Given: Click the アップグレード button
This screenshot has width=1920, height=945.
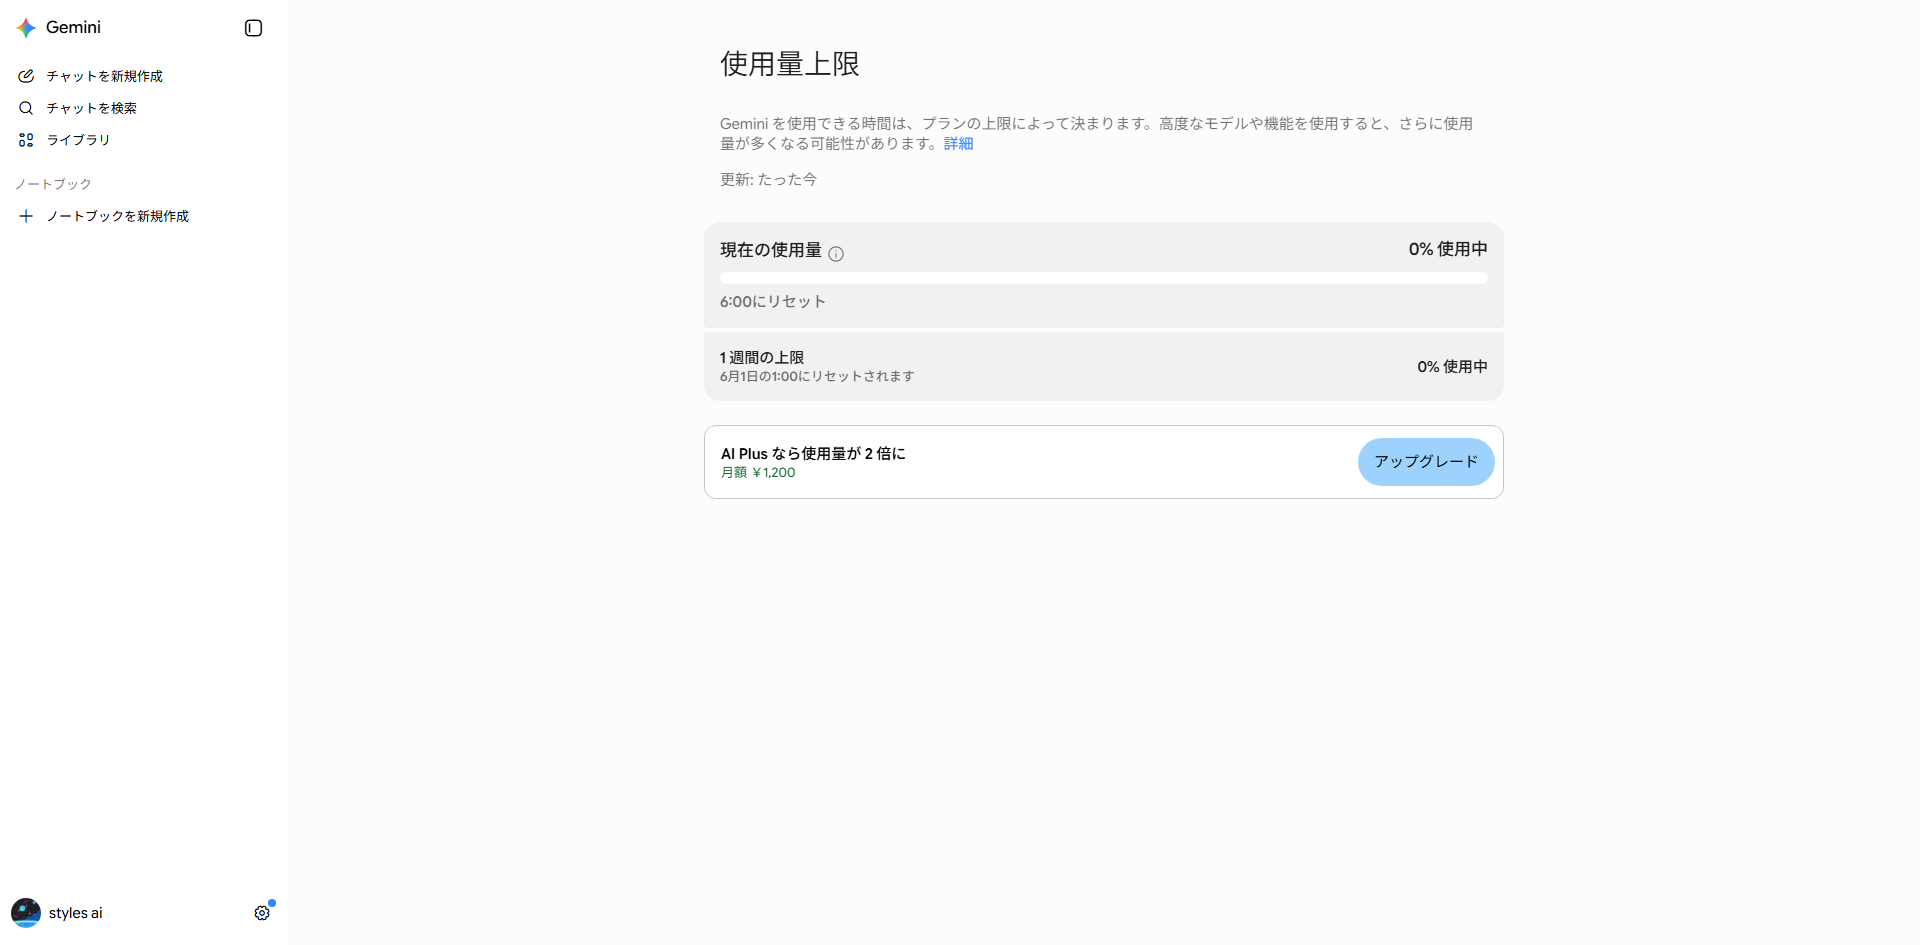Looking at the screenshot, I should pyautogui.click(x=1426, y=462).
